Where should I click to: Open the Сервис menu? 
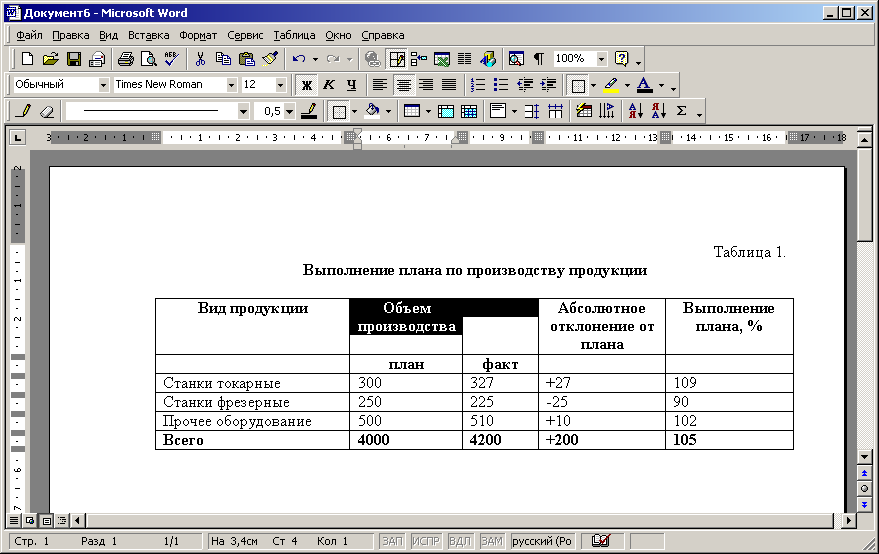(245, 35)
